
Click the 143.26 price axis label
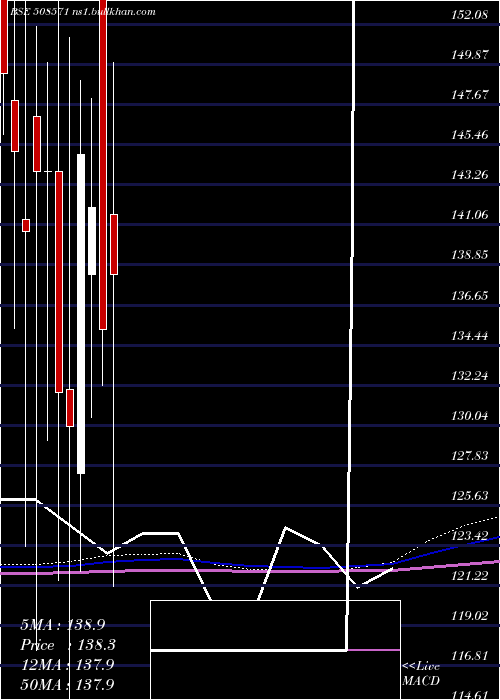click(x=469, y=175)
